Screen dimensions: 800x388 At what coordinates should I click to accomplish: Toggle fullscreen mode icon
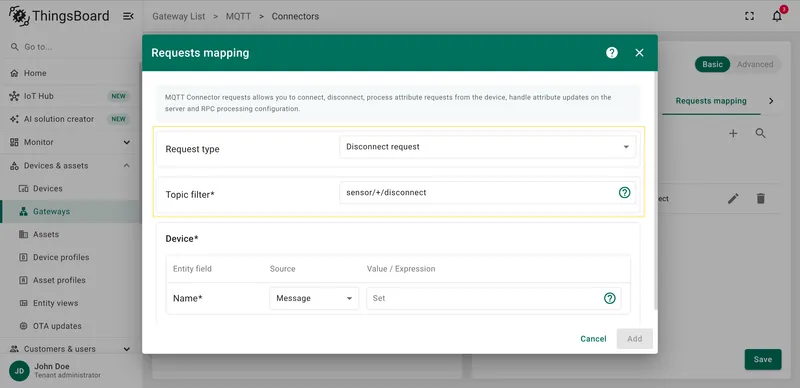click(749, 16)
